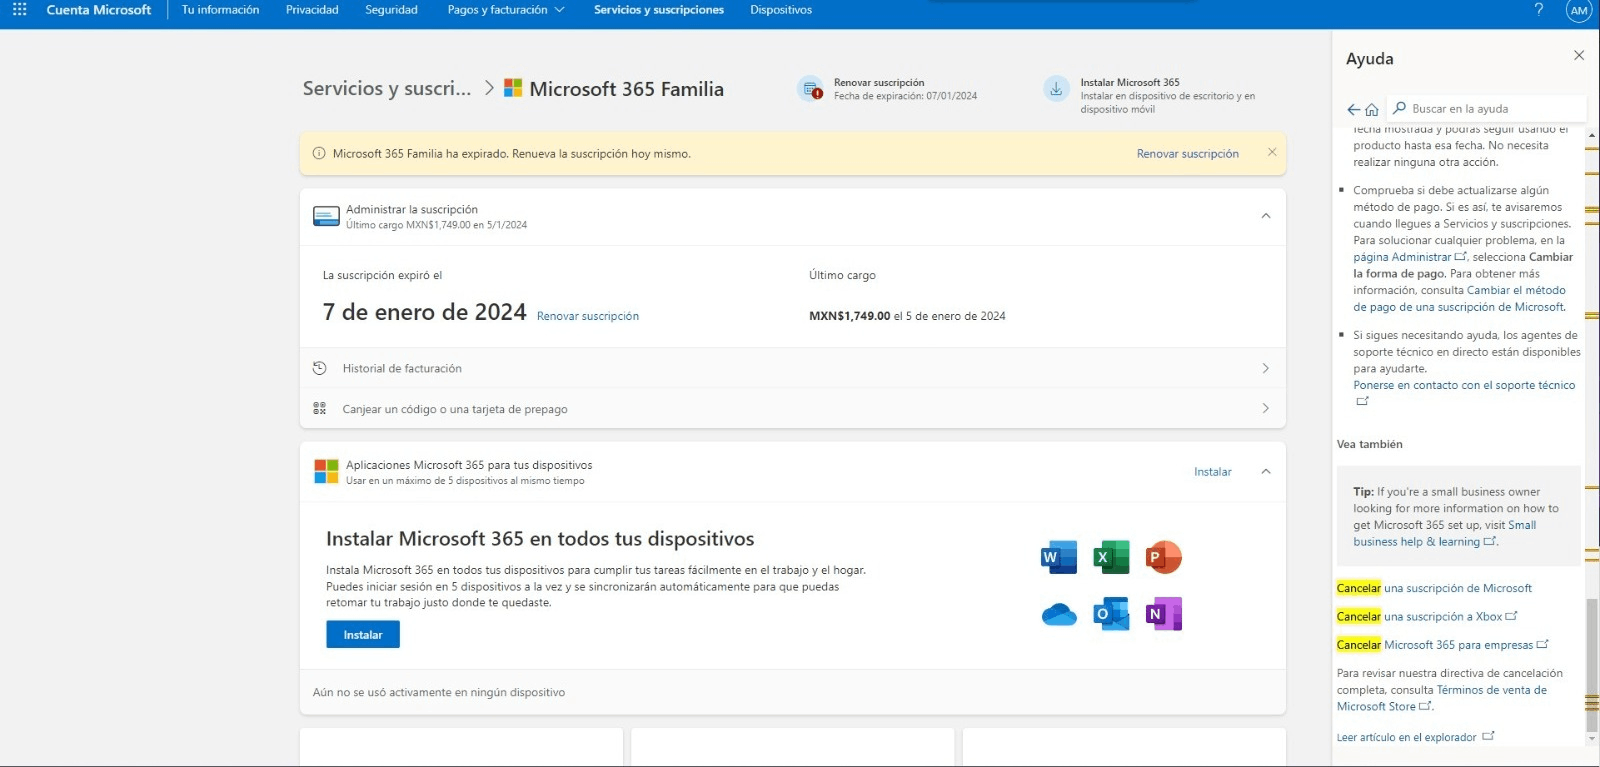The width and height of the screenshot is (1600, 767).
Task: Click the Renovar suscripción header text
Action: (879, 83)
